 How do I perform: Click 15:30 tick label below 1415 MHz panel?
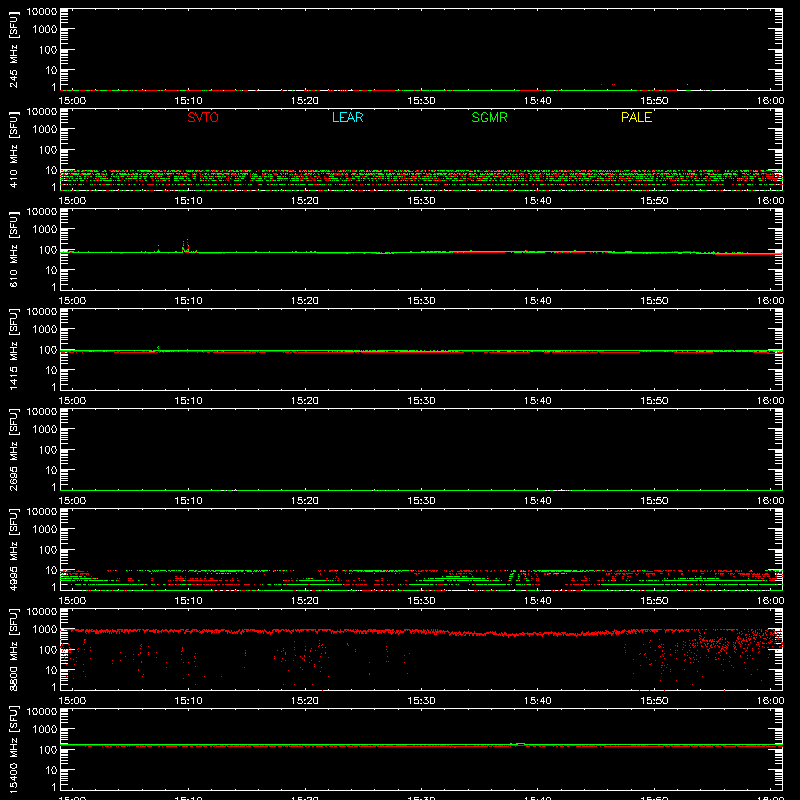point(421,401)
